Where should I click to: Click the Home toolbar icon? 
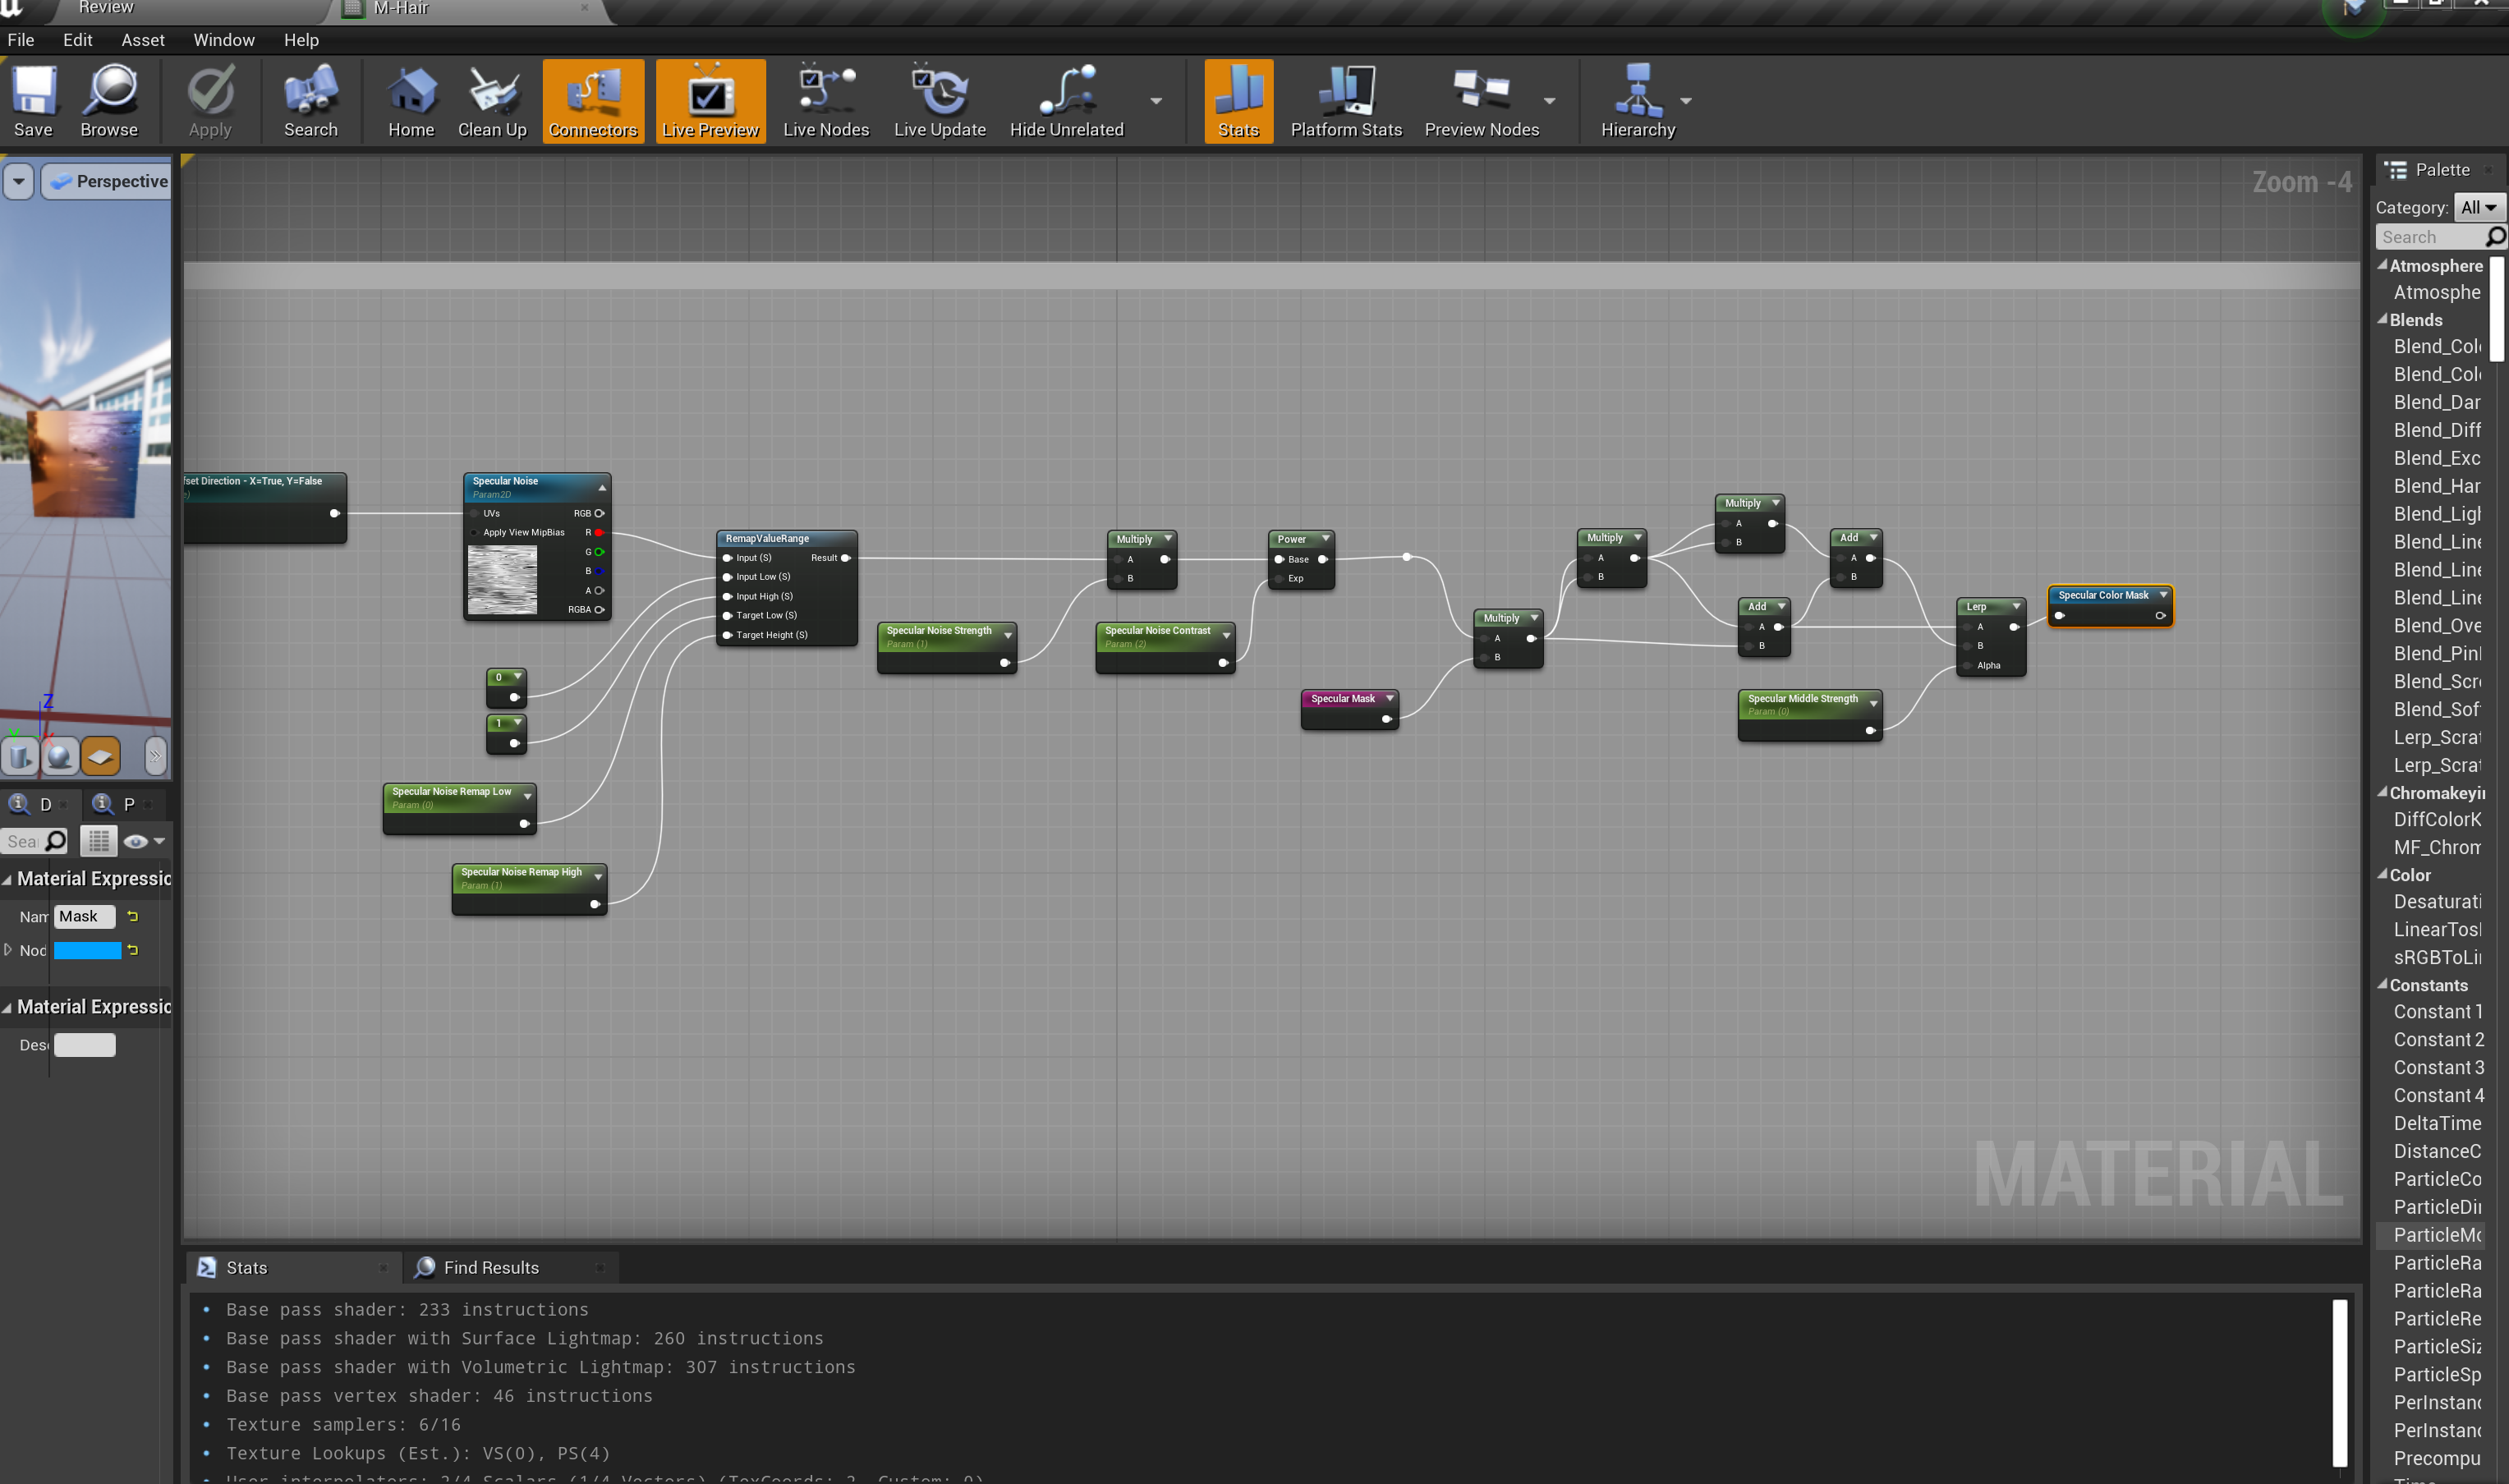(411, 101)
